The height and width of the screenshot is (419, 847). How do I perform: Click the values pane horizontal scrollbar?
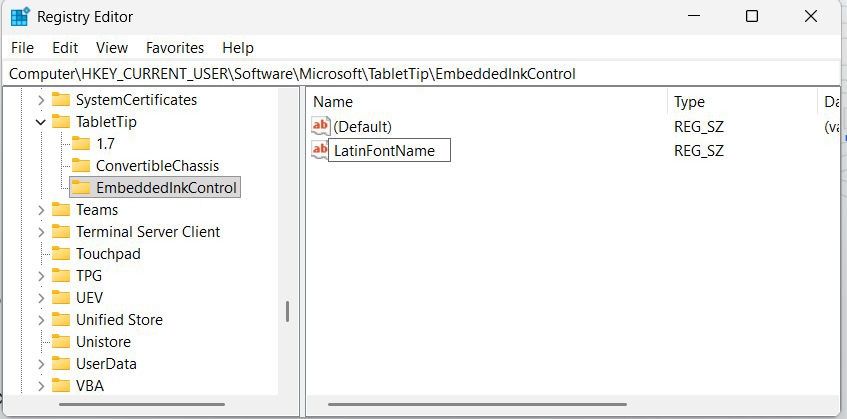477,404
